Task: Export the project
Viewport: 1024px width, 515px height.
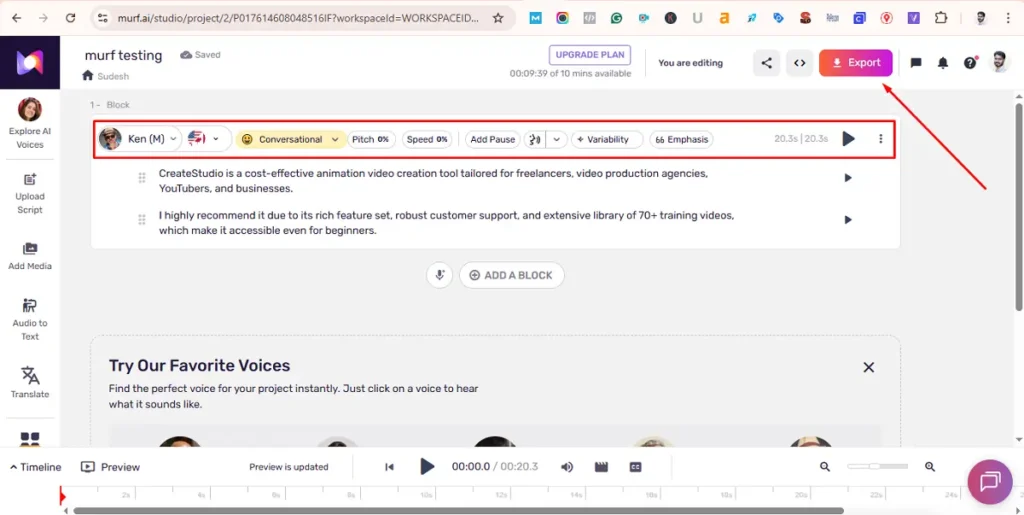Action: [856, 63]
